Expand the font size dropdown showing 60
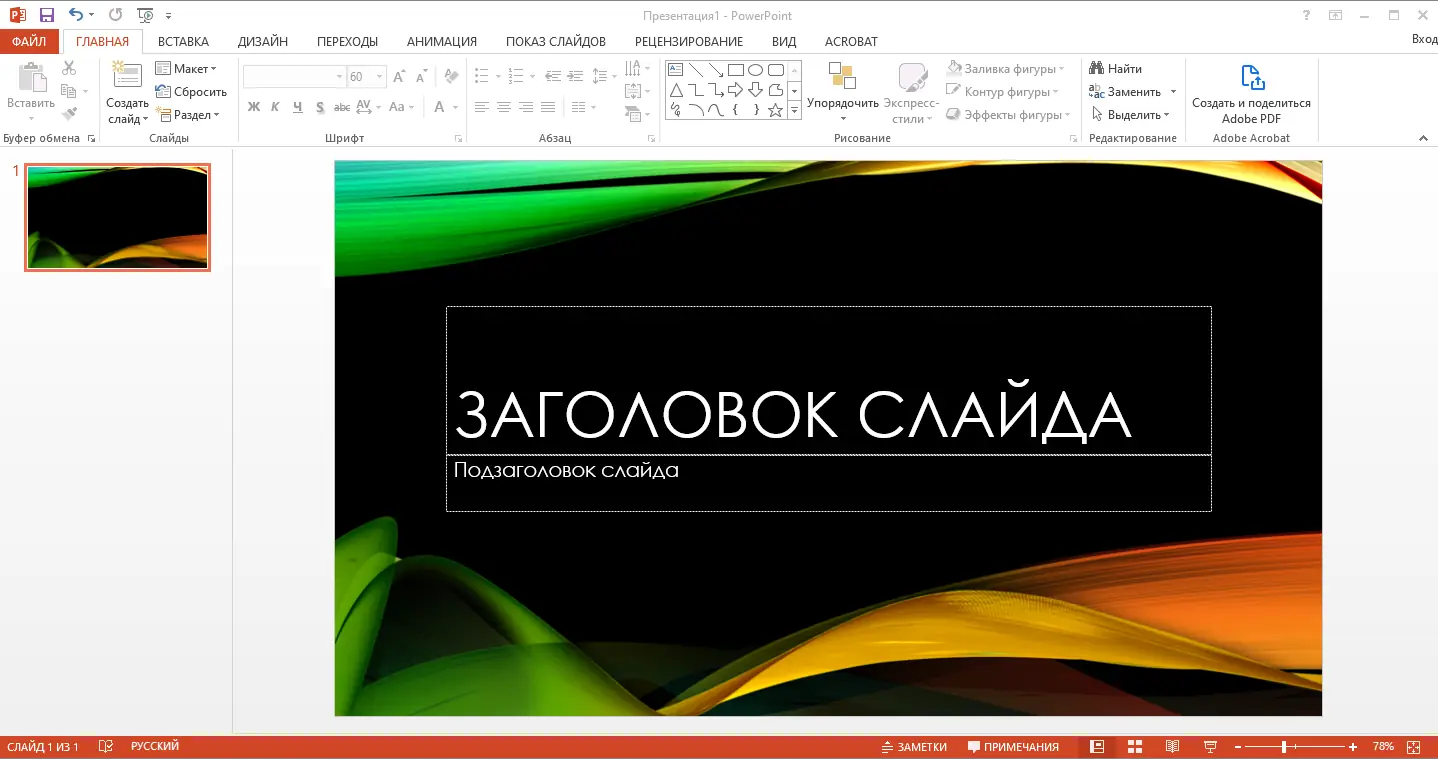Viewport: 1438px width, 759px height. tap(380, 77)
